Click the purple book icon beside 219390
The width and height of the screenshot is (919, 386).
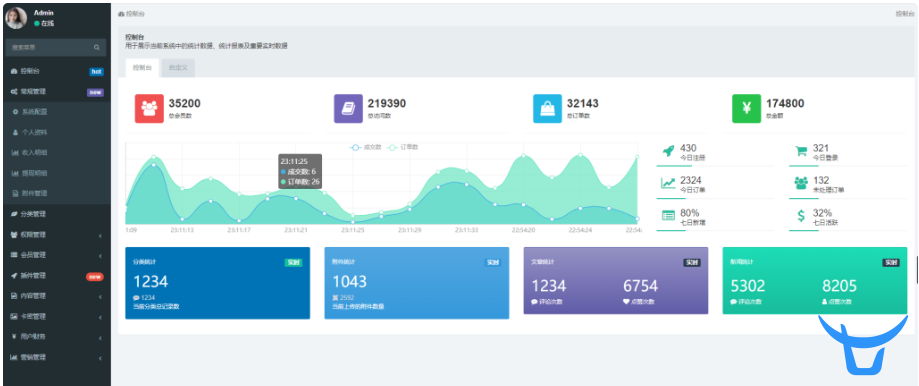pyautogui.click(x=349, y=108)
